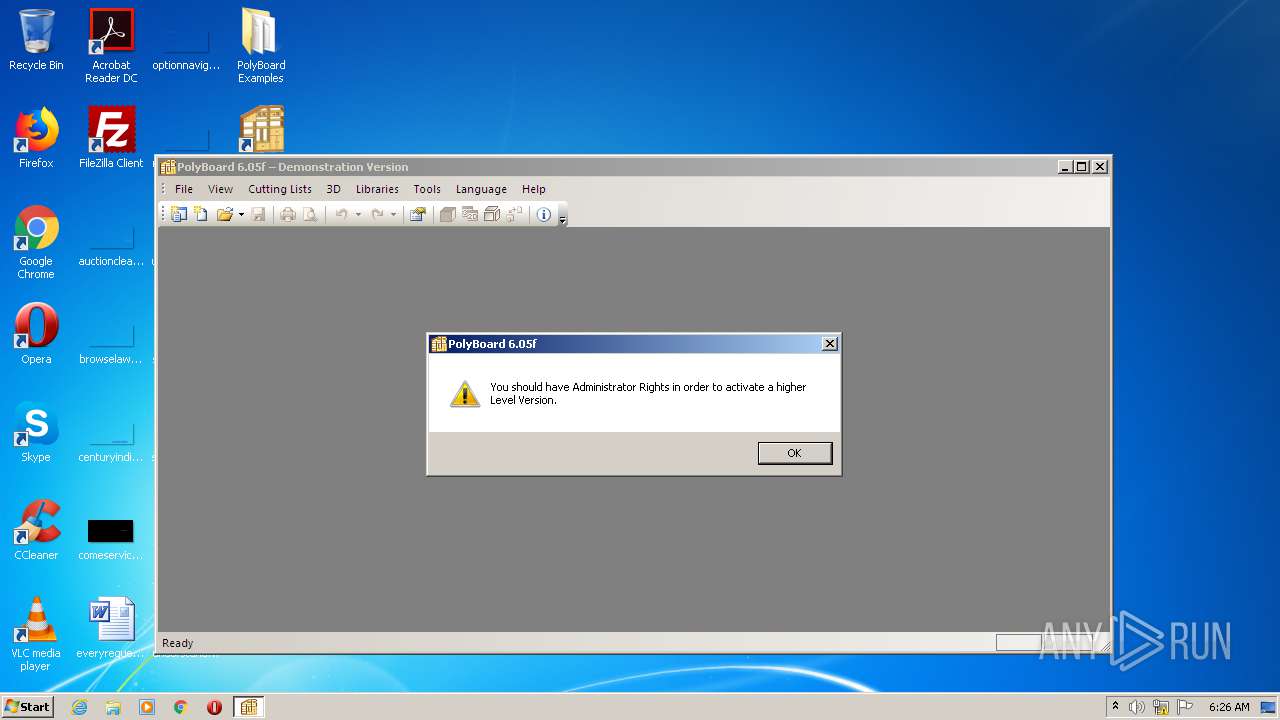Click the volume speaker tray icon
Viewport: 1280px width, 720px height.
pos(1137,707)
